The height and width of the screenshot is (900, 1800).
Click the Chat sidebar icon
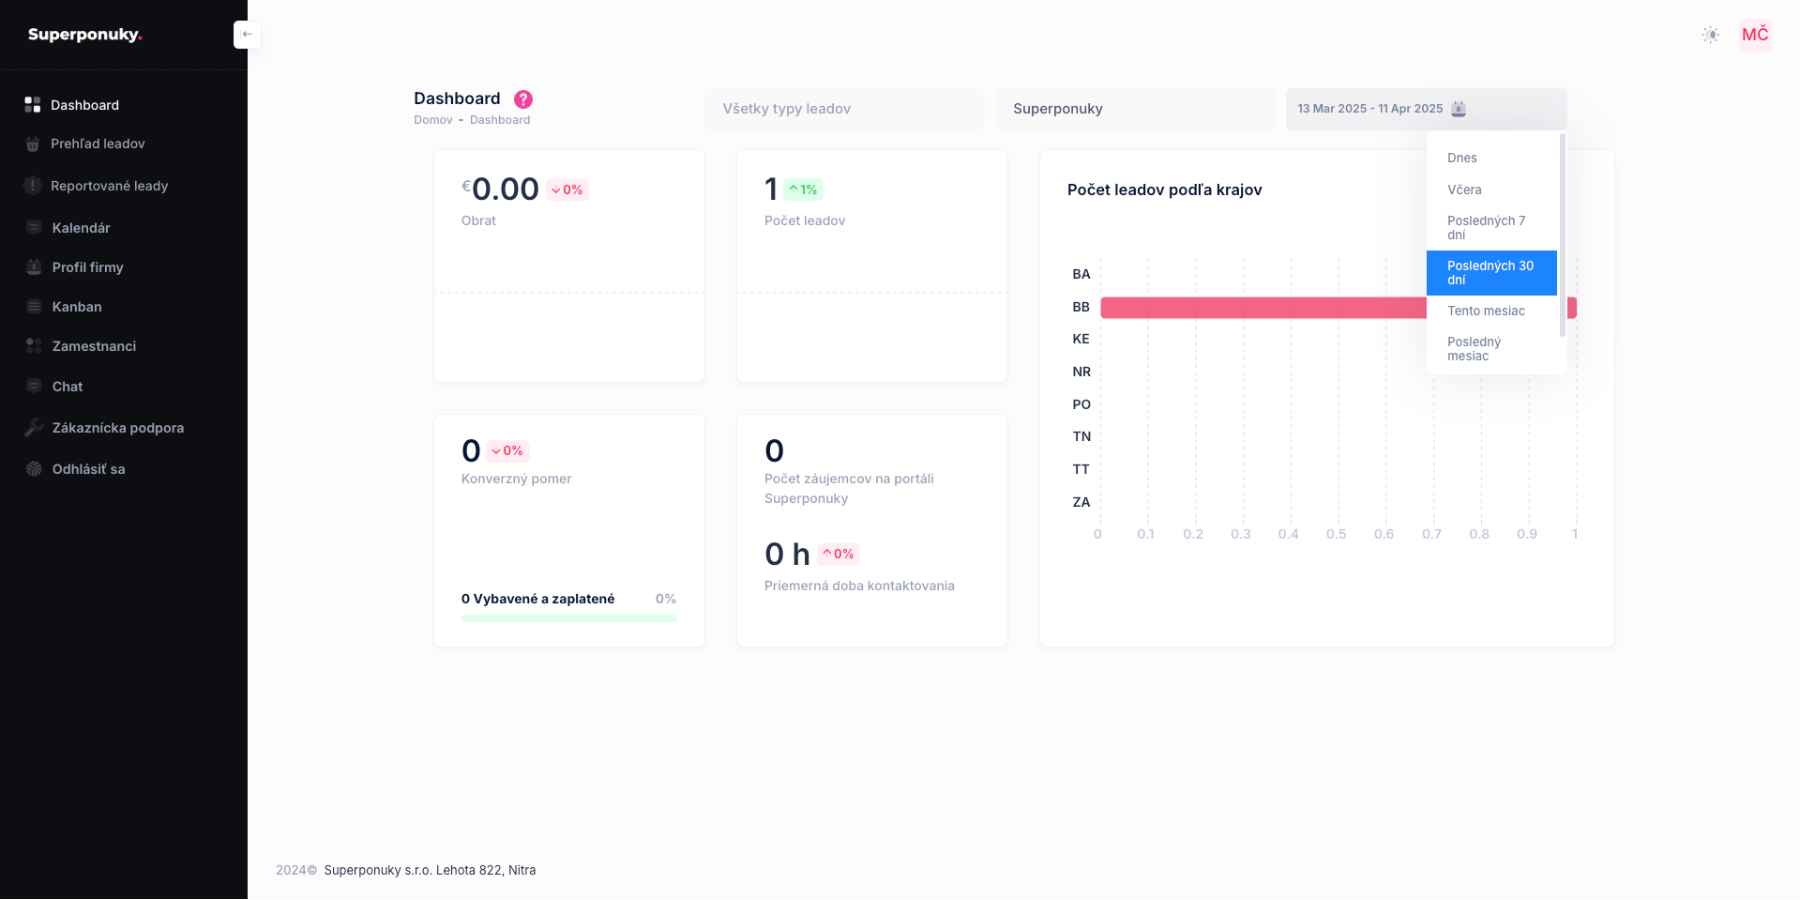click(x=34, y=387)
